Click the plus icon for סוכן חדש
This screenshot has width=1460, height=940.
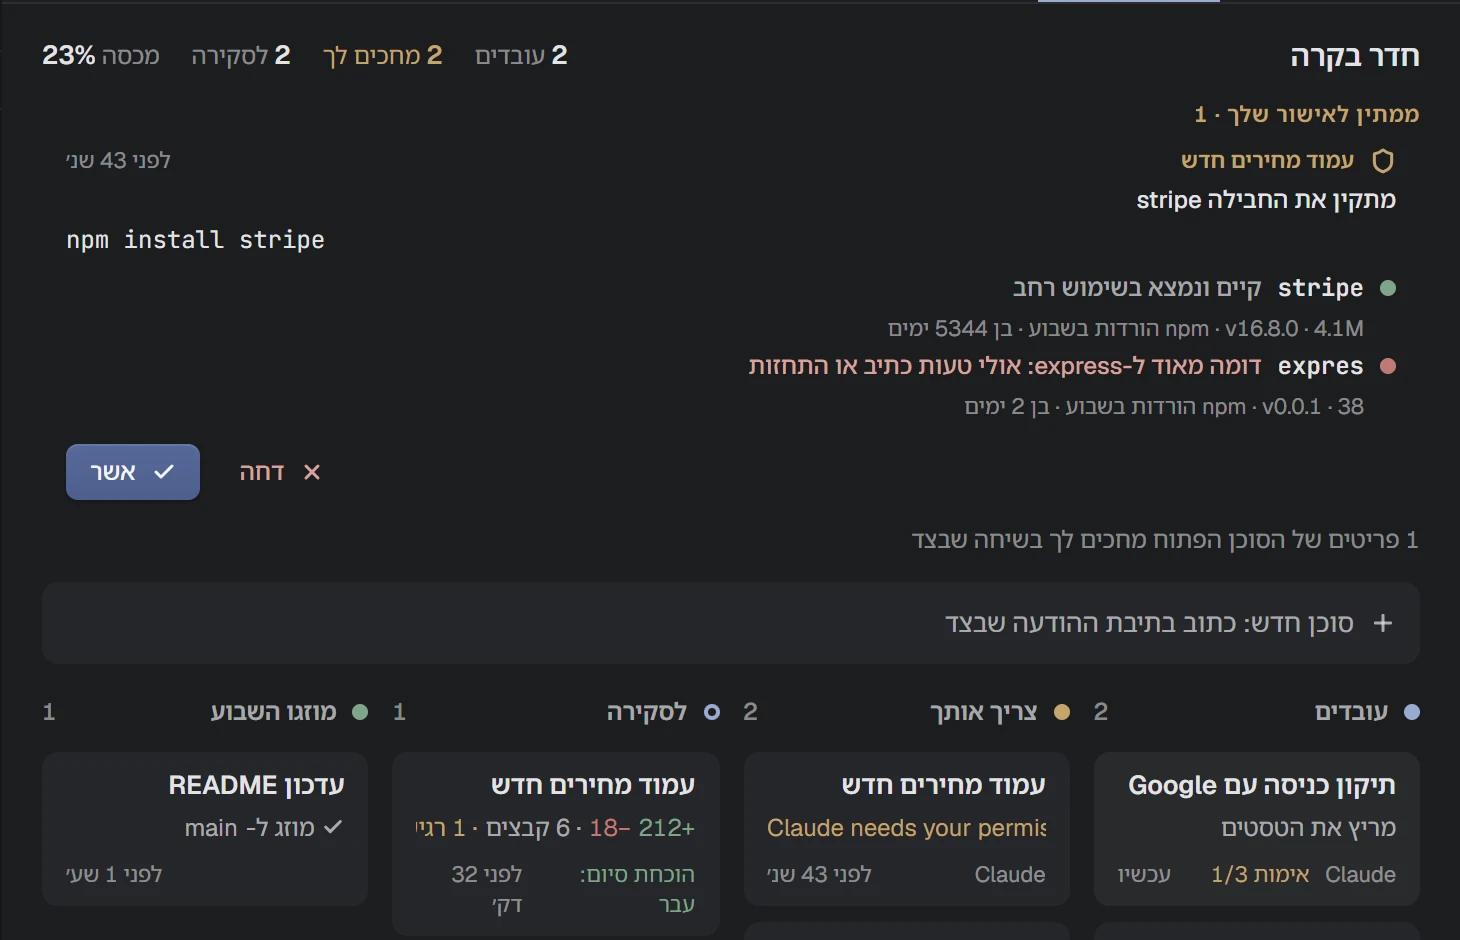[x=1383, y=623]
